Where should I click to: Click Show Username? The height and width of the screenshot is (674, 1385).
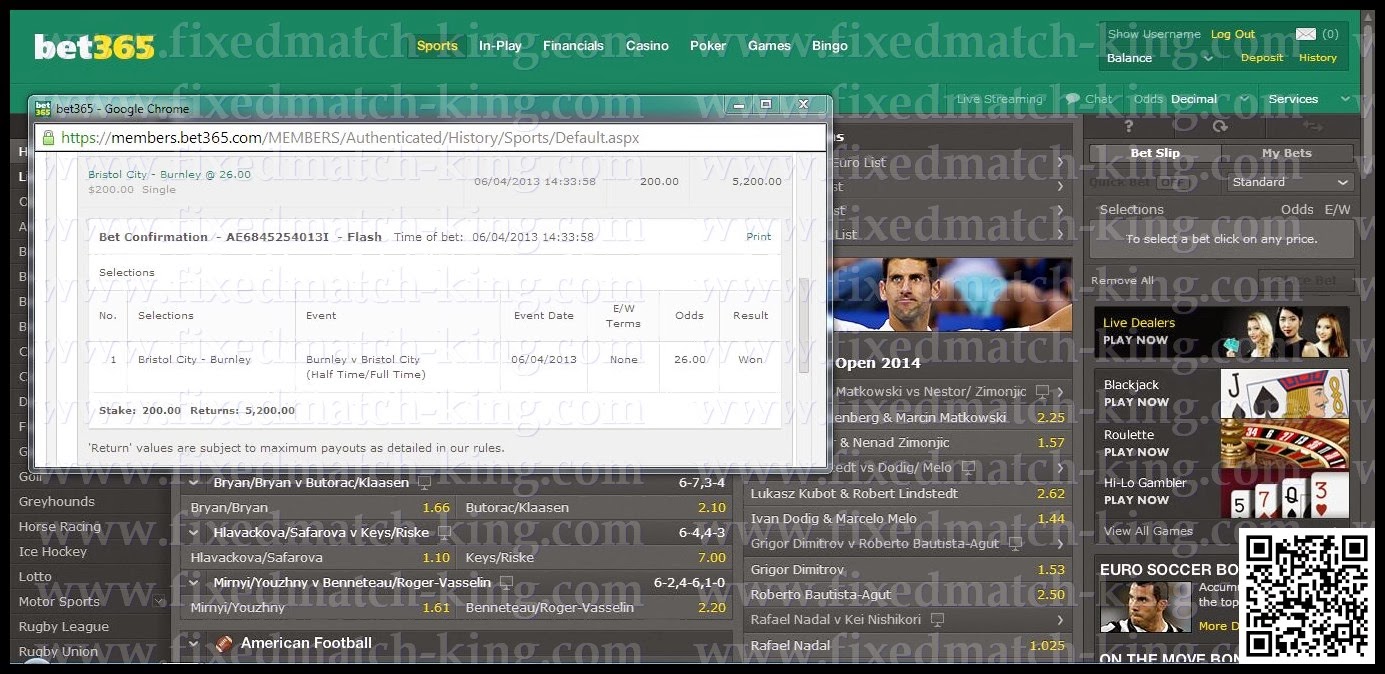(1154, 34)
